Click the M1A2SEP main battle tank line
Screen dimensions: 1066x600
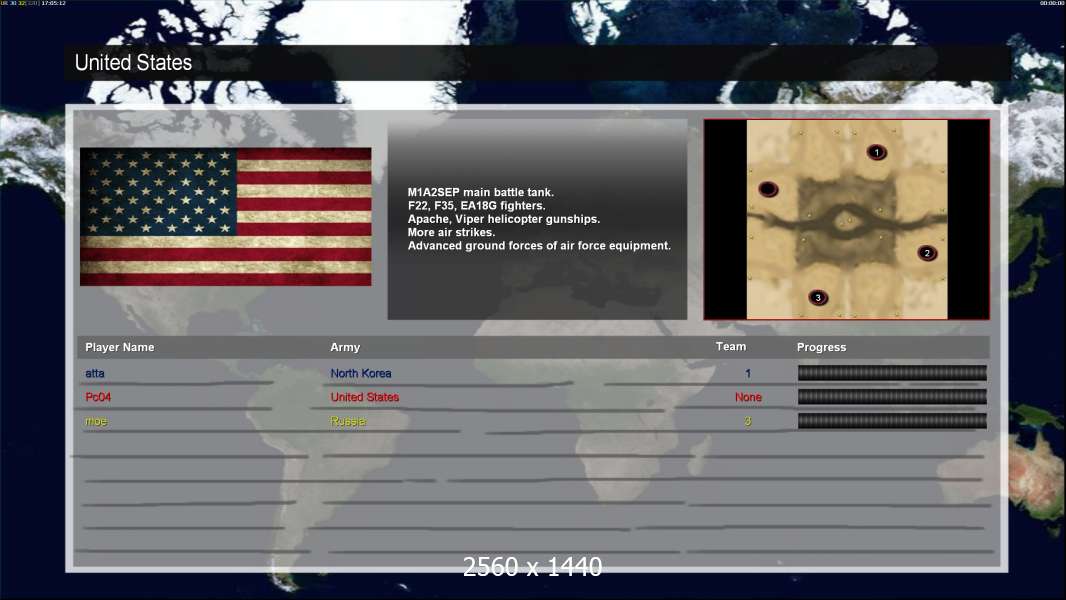[x=481, y=192]
